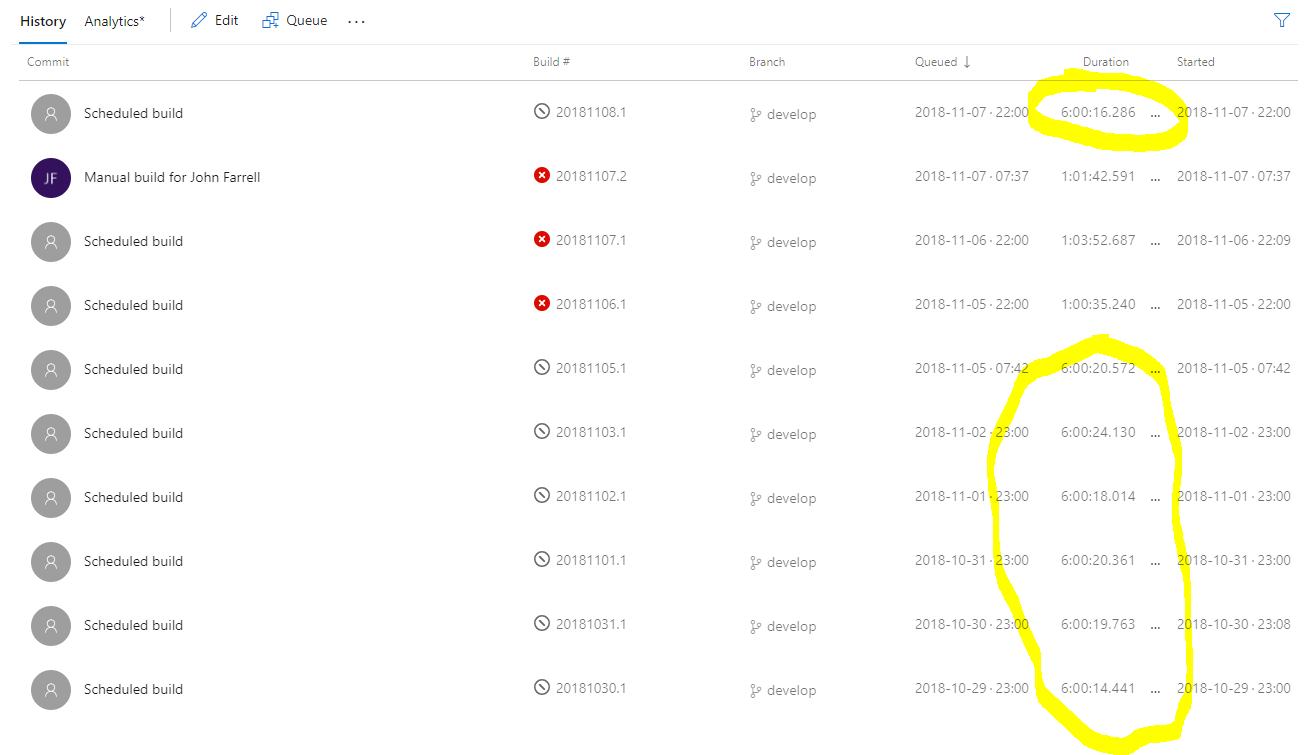Open row ellipsis menu for build 20181107.2
1311x755 pixels.
pyautogui.click(x=1156, y=178)
